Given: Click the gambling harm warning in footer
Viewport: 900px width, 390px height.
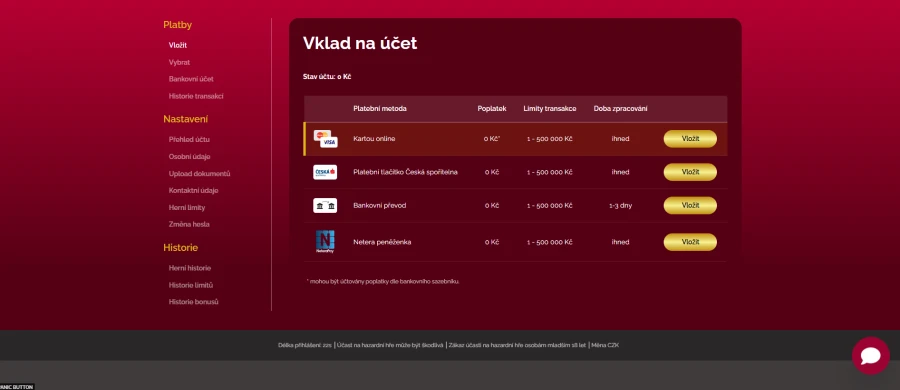Looking at the screenshot, I should pyautogui.click(x=390, y=345).
